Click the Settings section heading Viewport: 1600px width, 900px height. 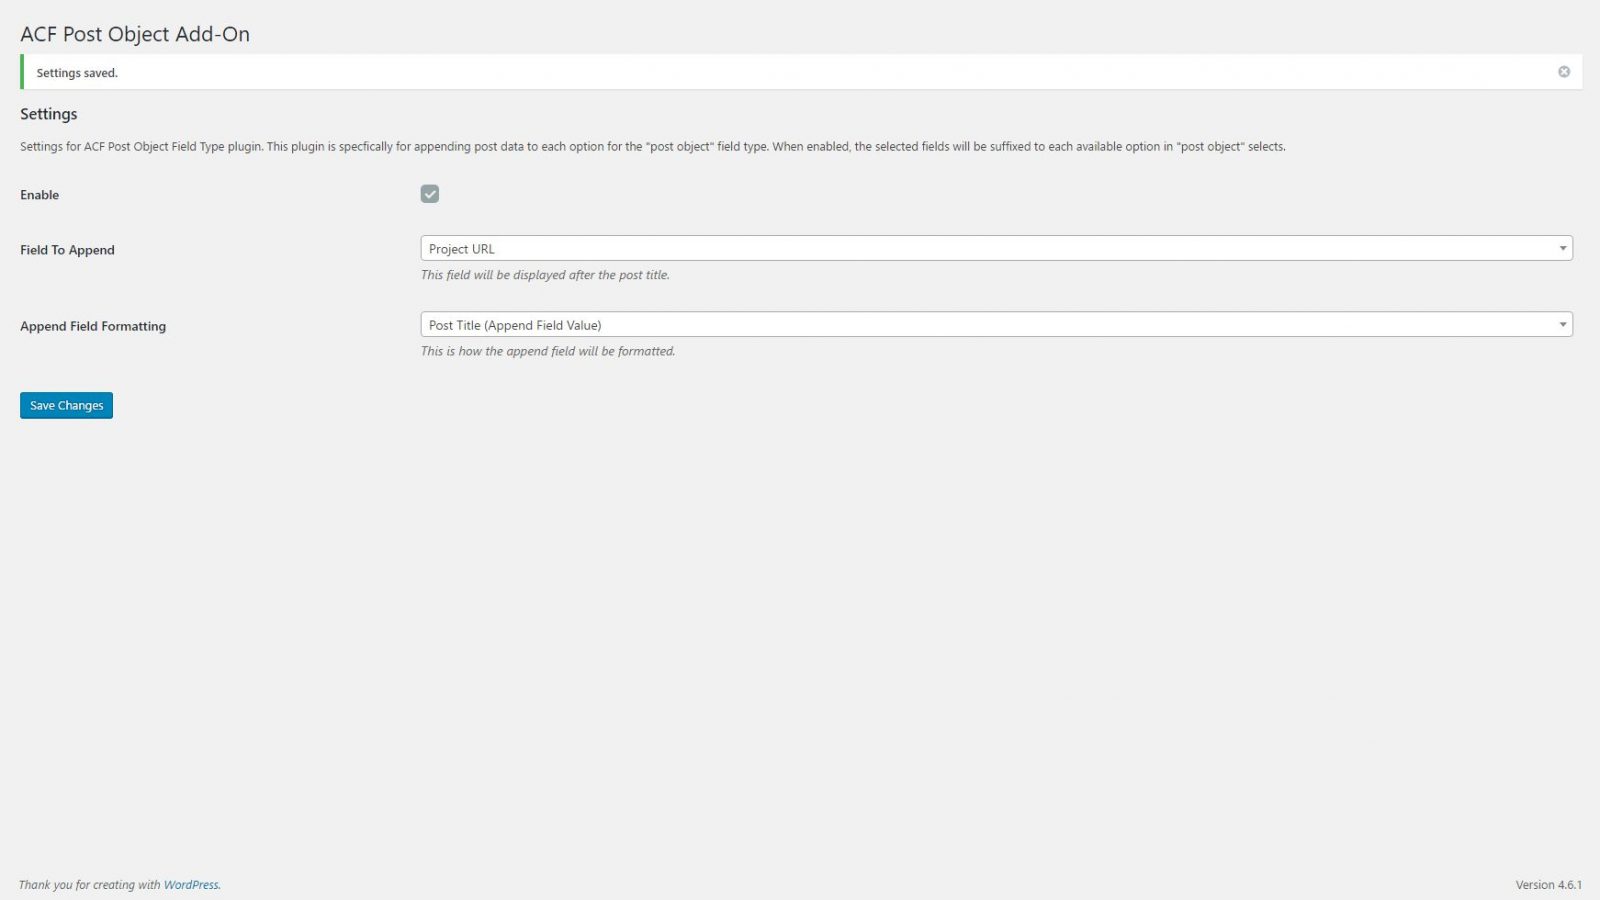pyautogui.click(x=48, y=114)
